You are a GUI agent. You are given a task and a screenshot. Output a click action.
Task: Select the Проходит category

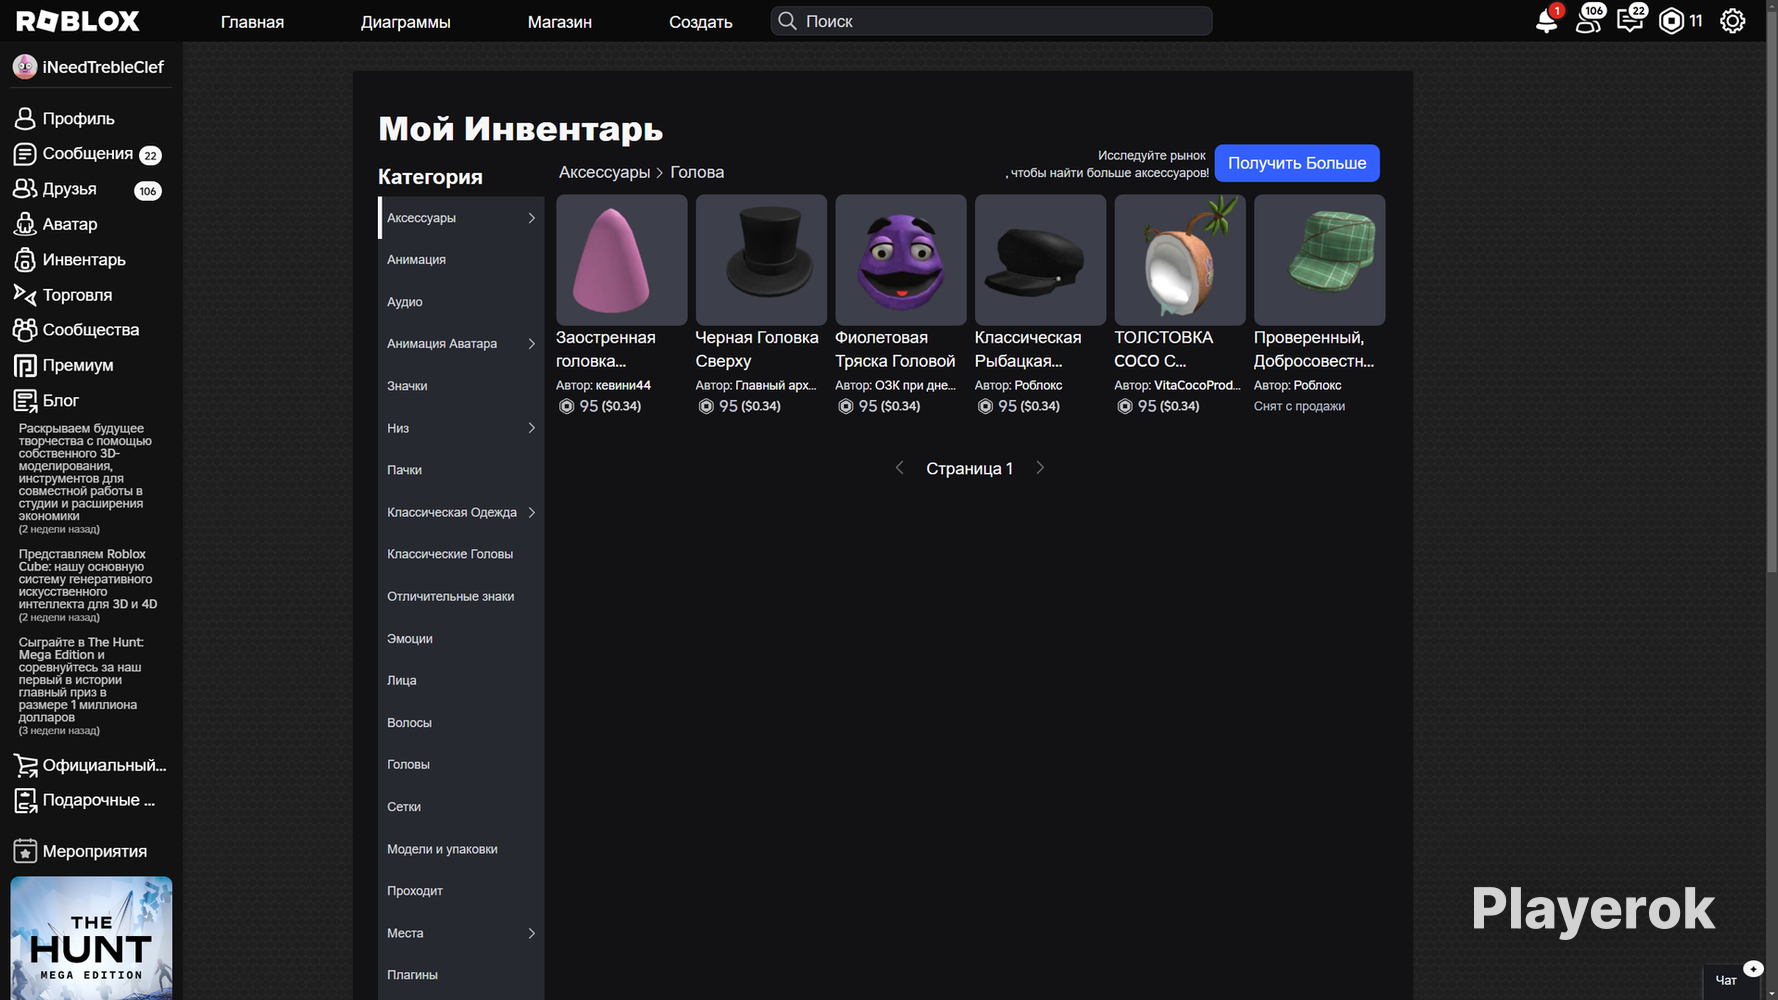tap(461, 891)
